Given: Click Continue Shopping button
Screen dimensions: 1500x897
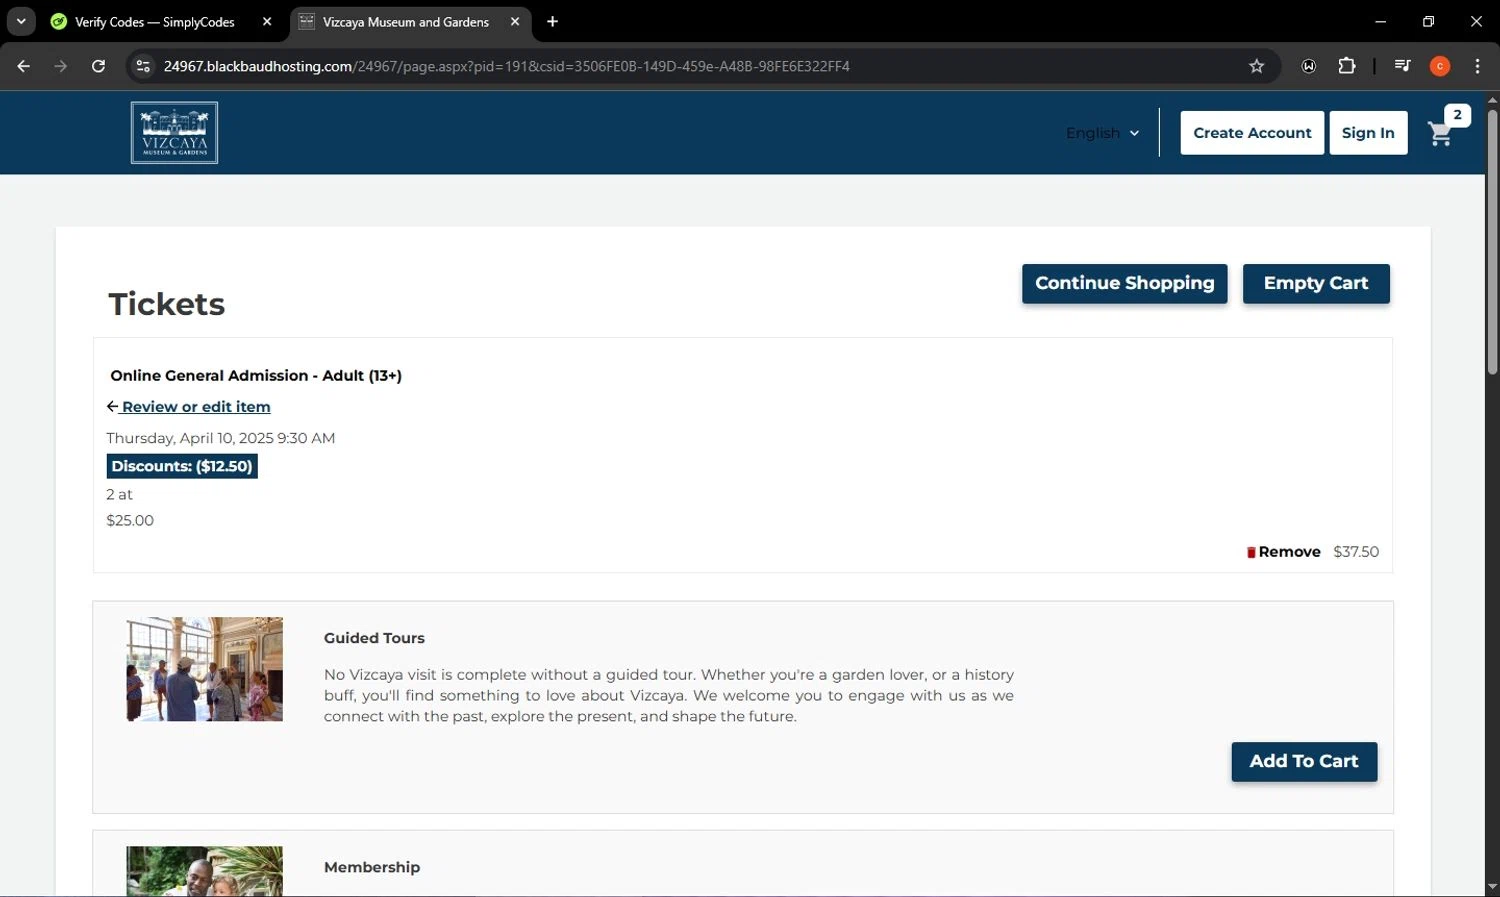Looking at the screenshot, I should click(x=1124, y=283).
